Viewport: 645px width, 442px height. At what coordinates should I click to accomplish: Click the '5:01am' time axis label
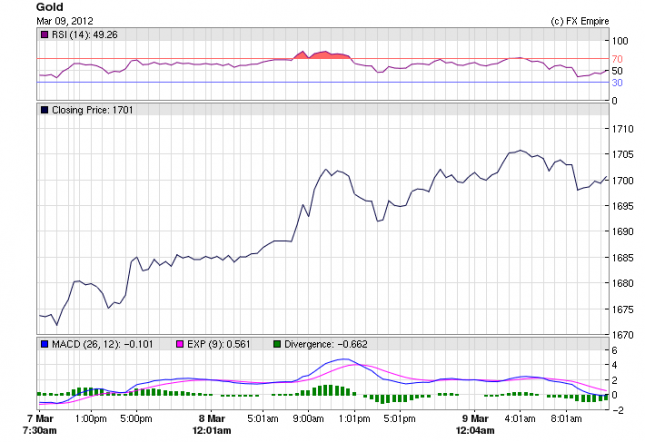click(x=262, y=419)
